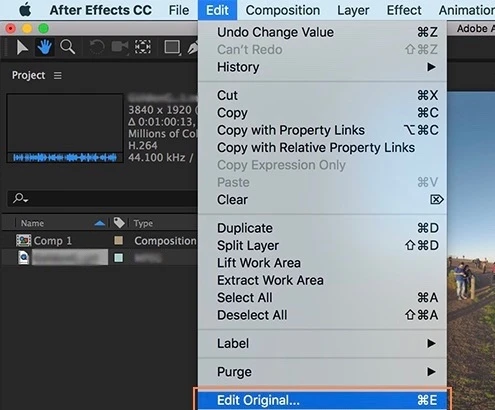This screenshot has width=495, height=410.
Task: Select the Selection arrow tool
Action: pyautogui.click(x=22, y=47)
